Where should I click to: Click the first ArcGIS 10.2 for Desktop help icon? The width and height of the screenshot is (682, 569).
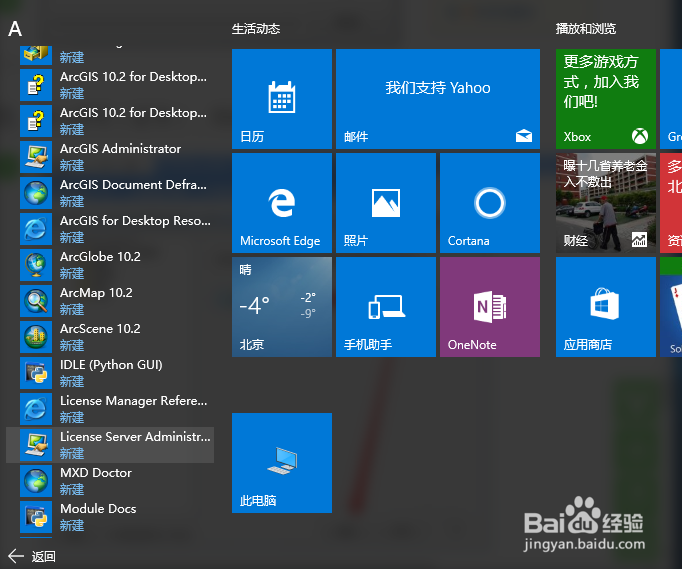click(36, 85)
